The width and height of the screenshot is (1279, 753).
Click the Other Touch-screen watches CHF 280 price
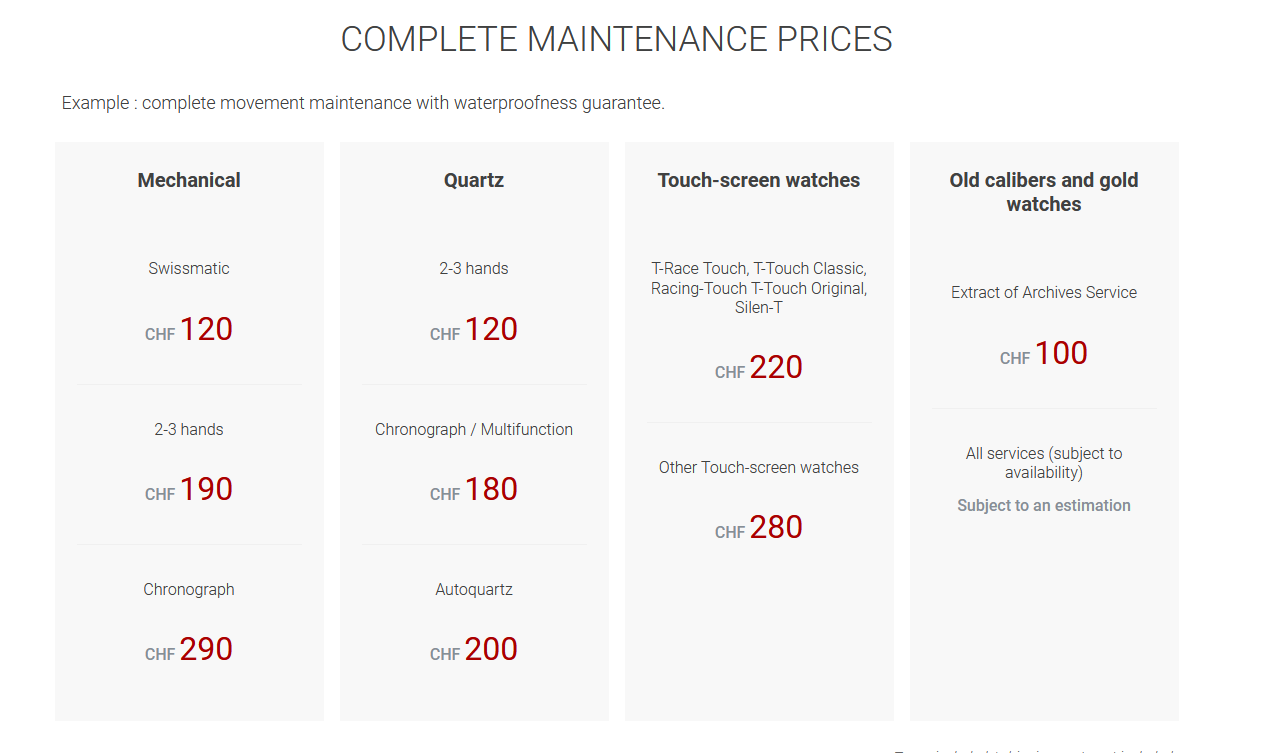(x=759, y=528)
